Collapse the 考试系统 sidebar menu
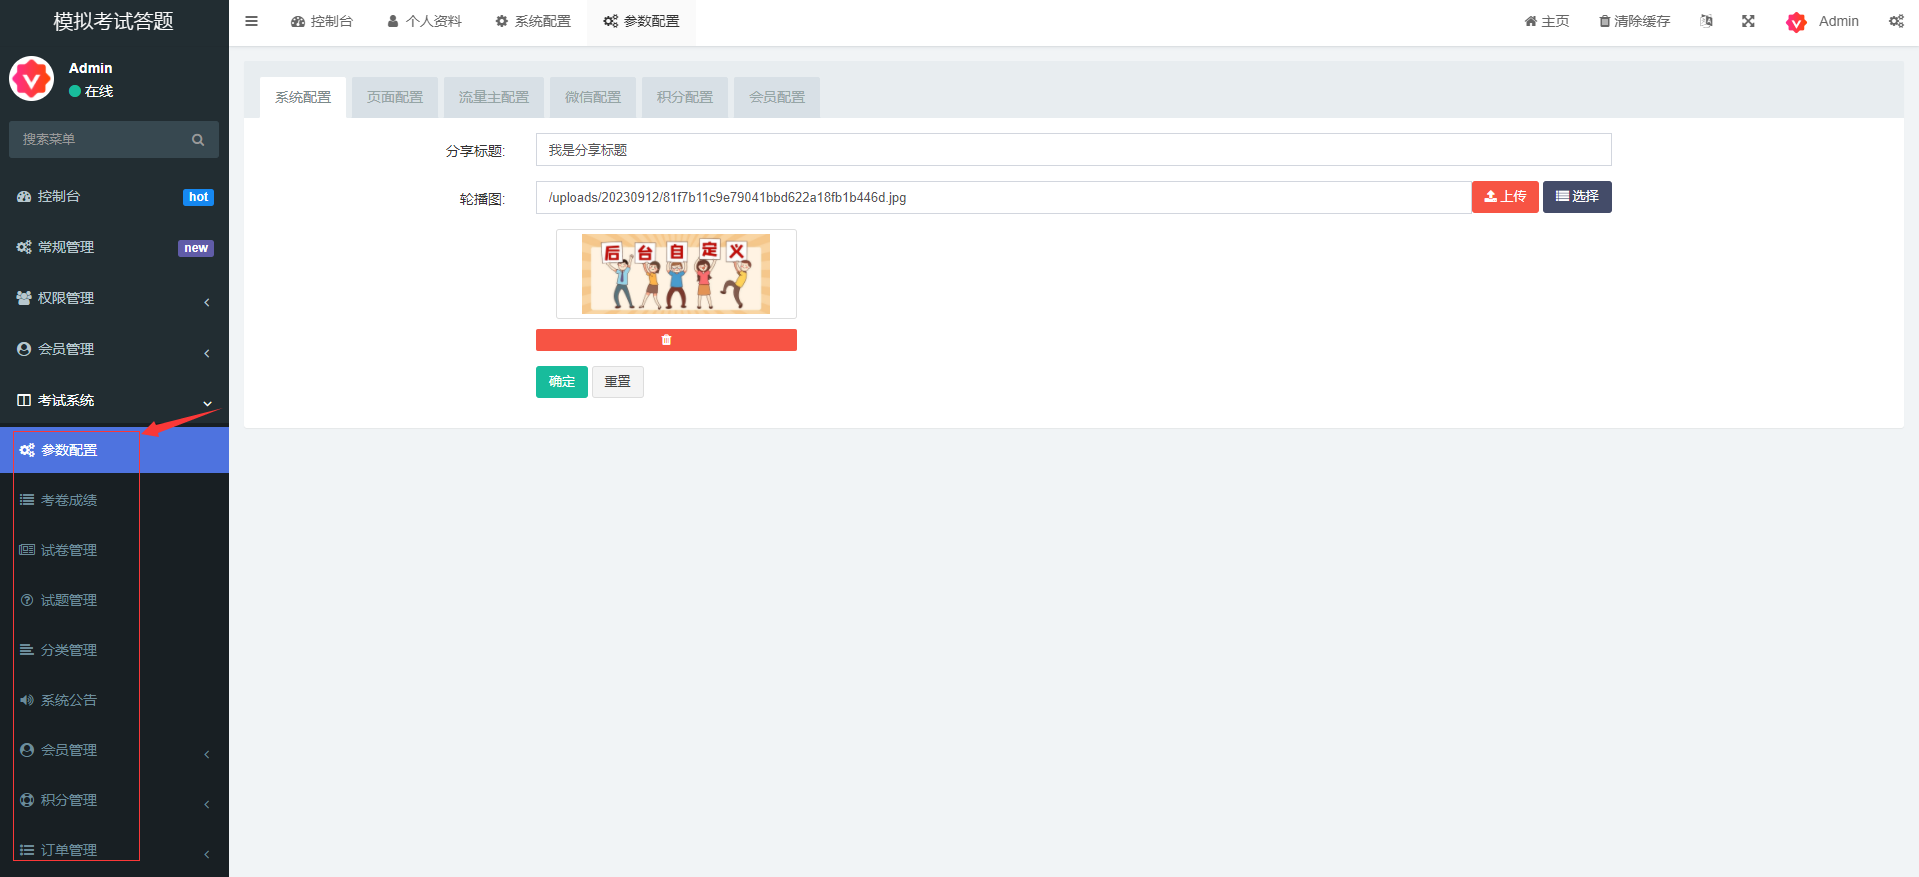This screenshot has height=877, width=1919. tap(114, 400)
